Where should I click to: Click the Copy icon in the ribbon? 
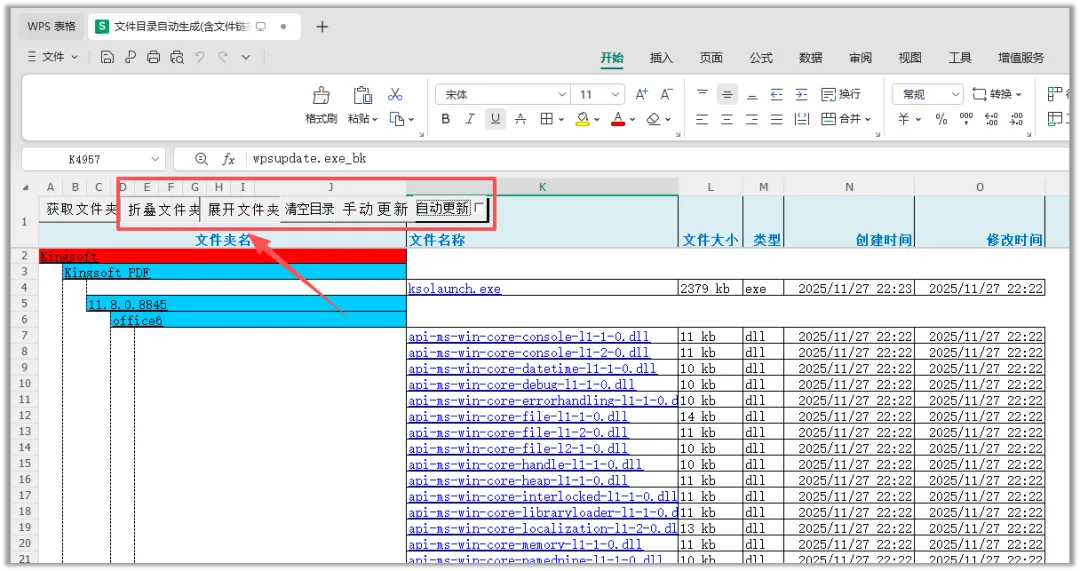tap(397, 119)
